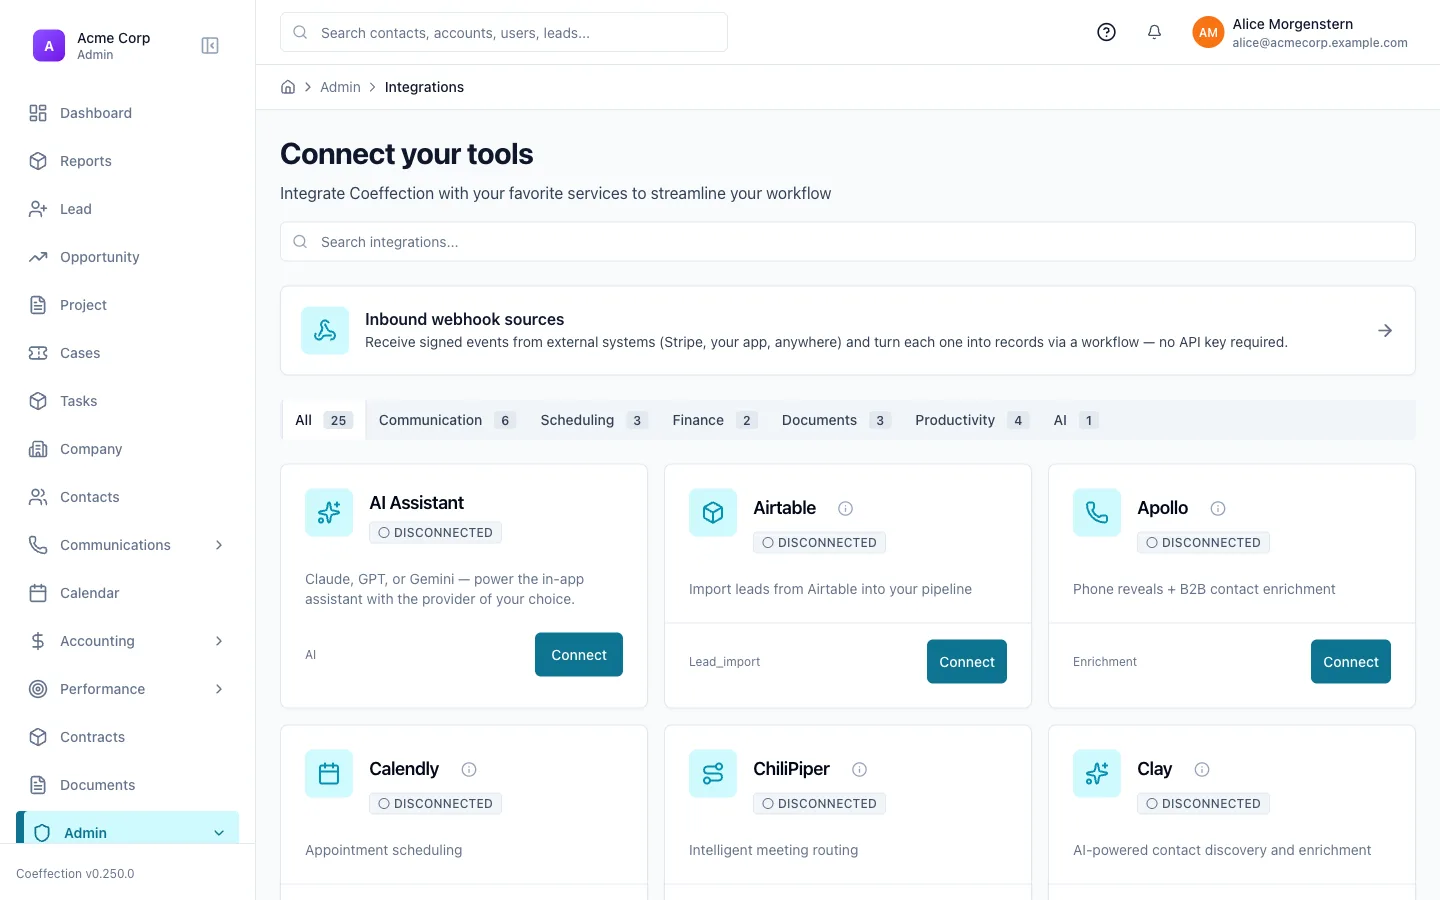Open the Contracts sidebar item

128,737
